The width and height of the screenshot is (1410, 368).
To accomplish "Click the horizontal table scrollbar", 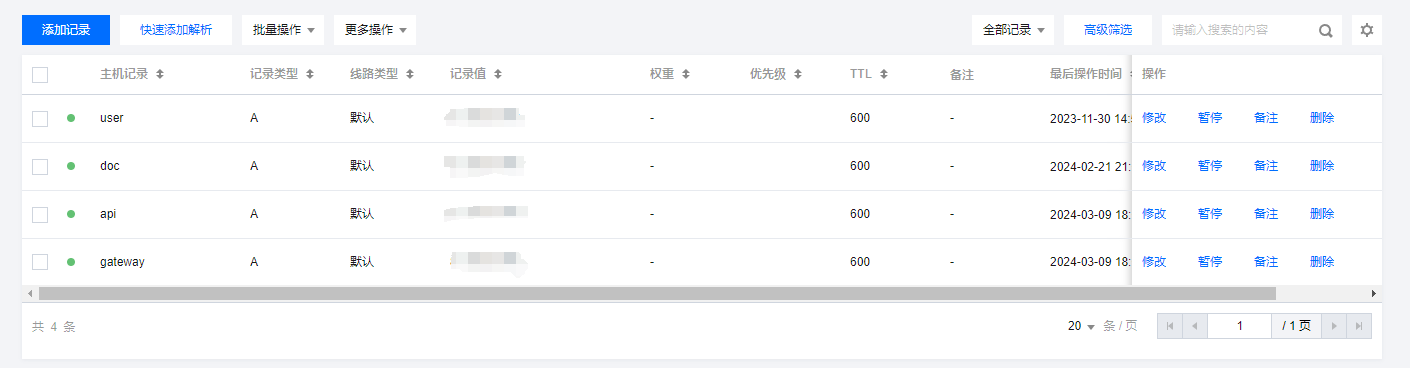I will pyautogui.click(x=657, y=293).
